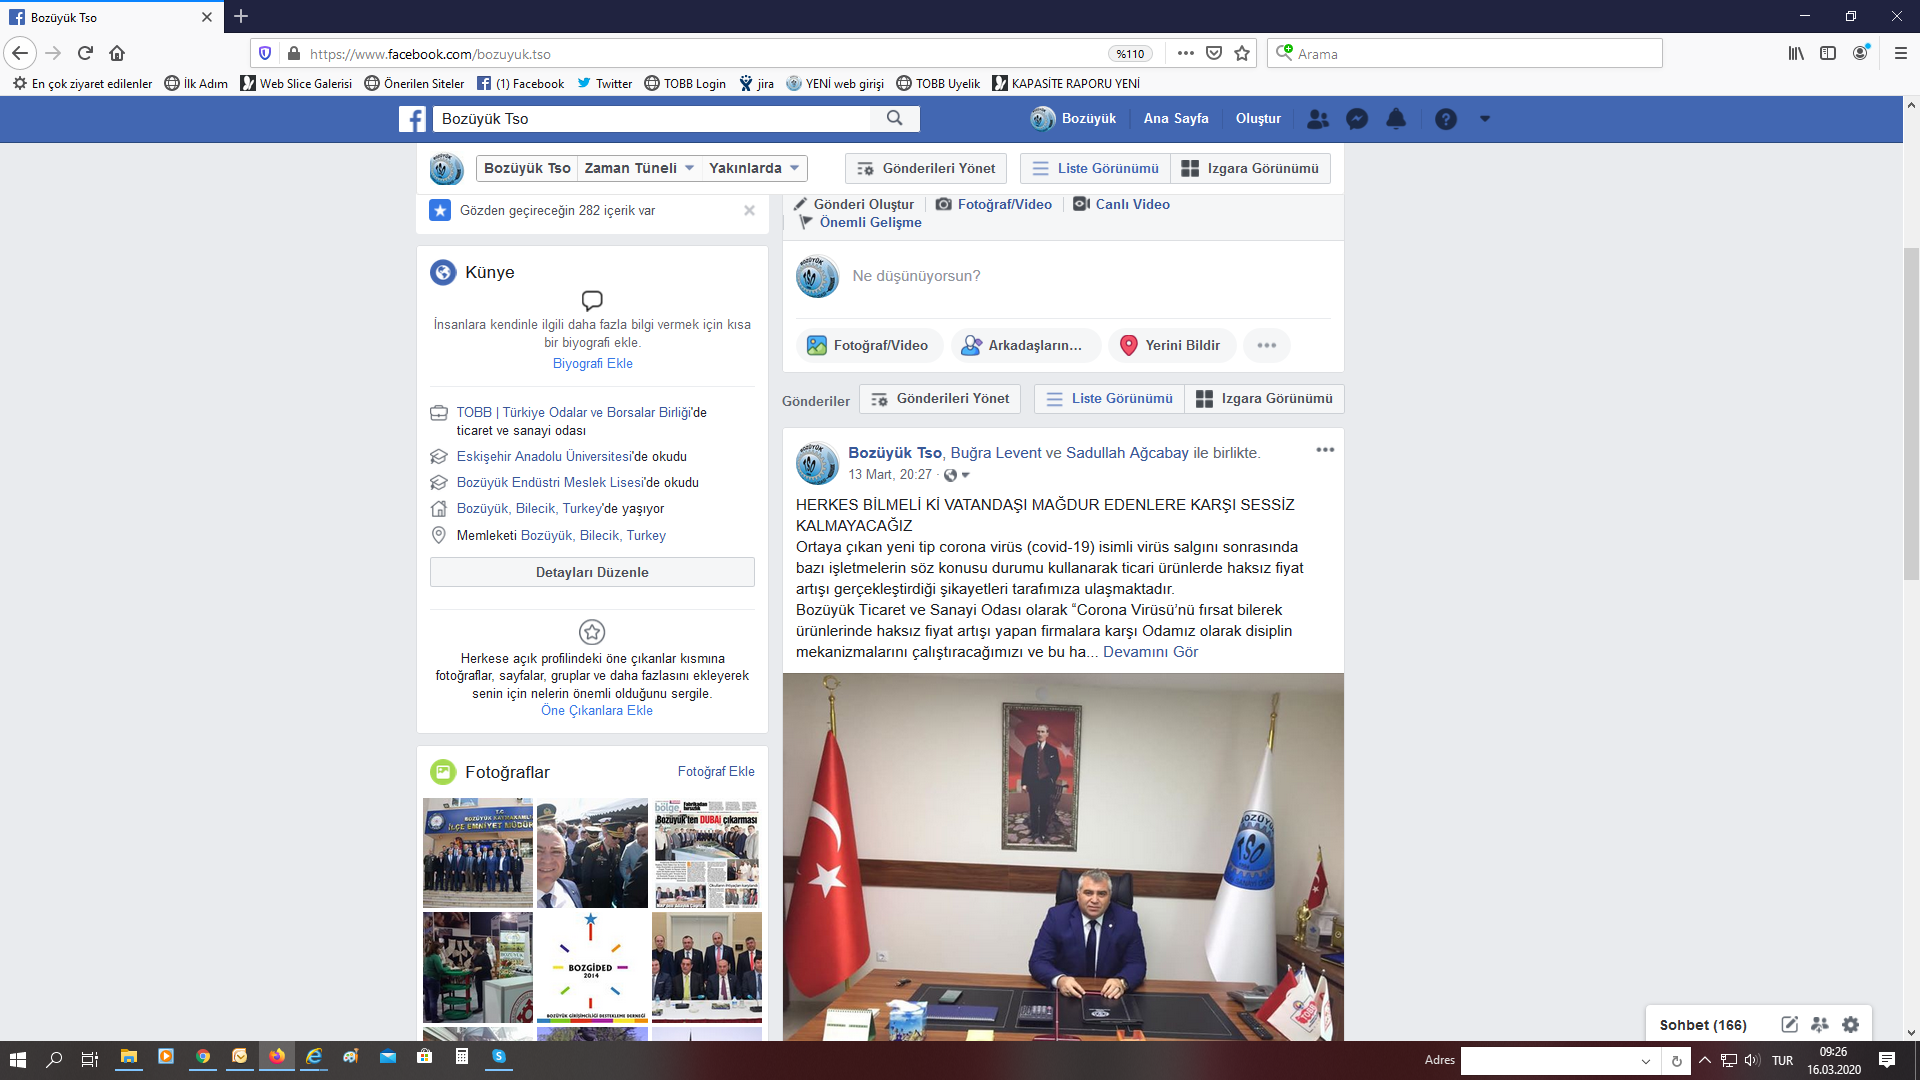The height and width of the screenshot is (1080, 1920).
Task: Open the Twitter bookmark in bookmarks bar
Action: [604, 84]
